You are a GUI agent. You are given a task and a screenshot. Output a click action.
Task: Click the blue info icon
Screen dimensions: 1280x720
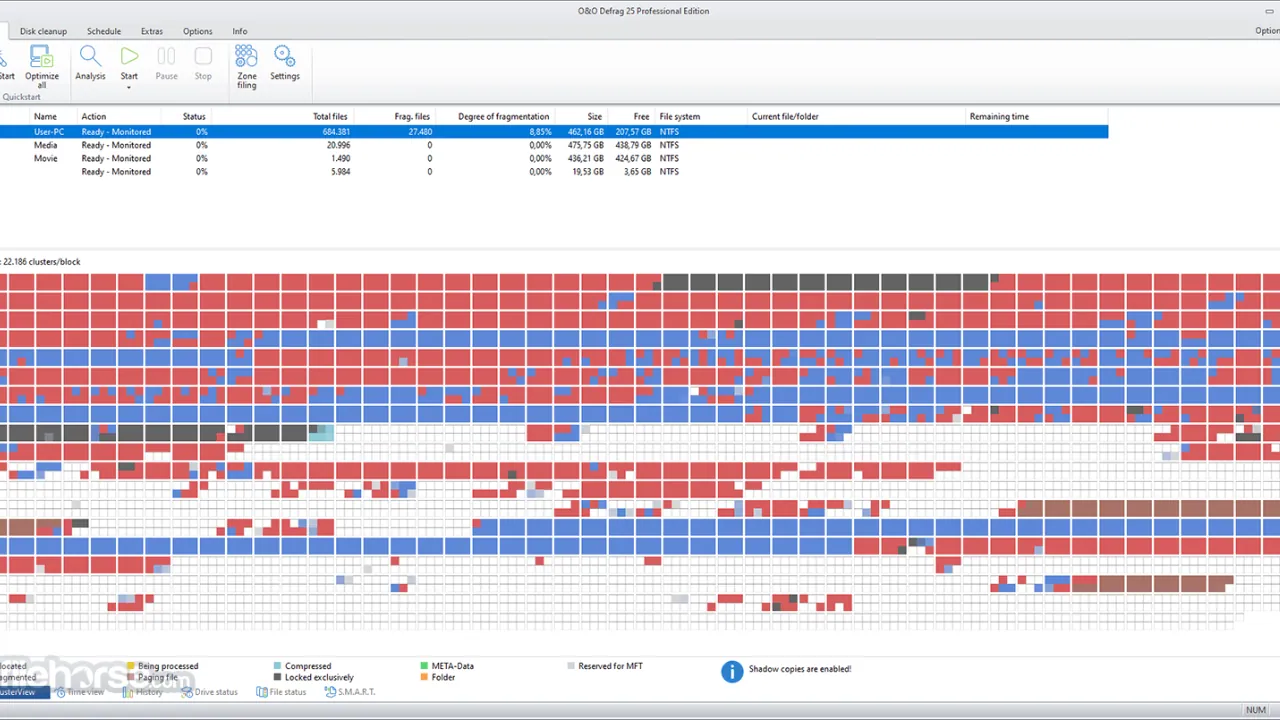[732, 671]
